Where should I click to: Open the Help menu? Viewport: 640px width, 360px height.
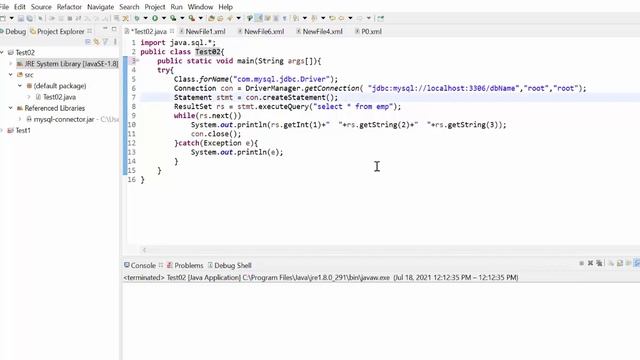click(x=225, y=7)
